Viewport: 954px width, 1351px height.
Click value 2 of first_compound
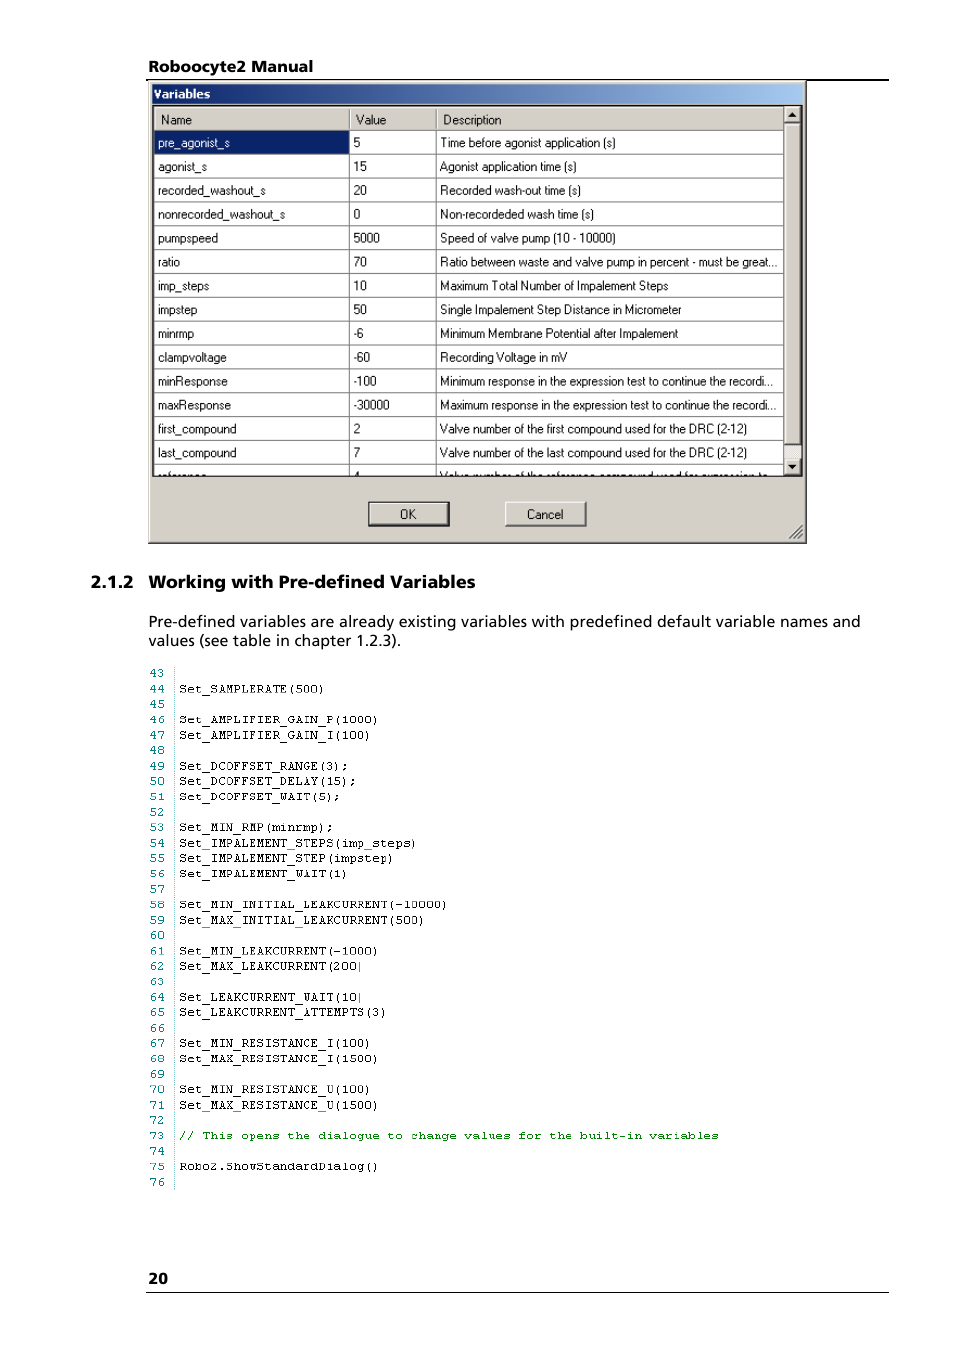tap(357, 429)
